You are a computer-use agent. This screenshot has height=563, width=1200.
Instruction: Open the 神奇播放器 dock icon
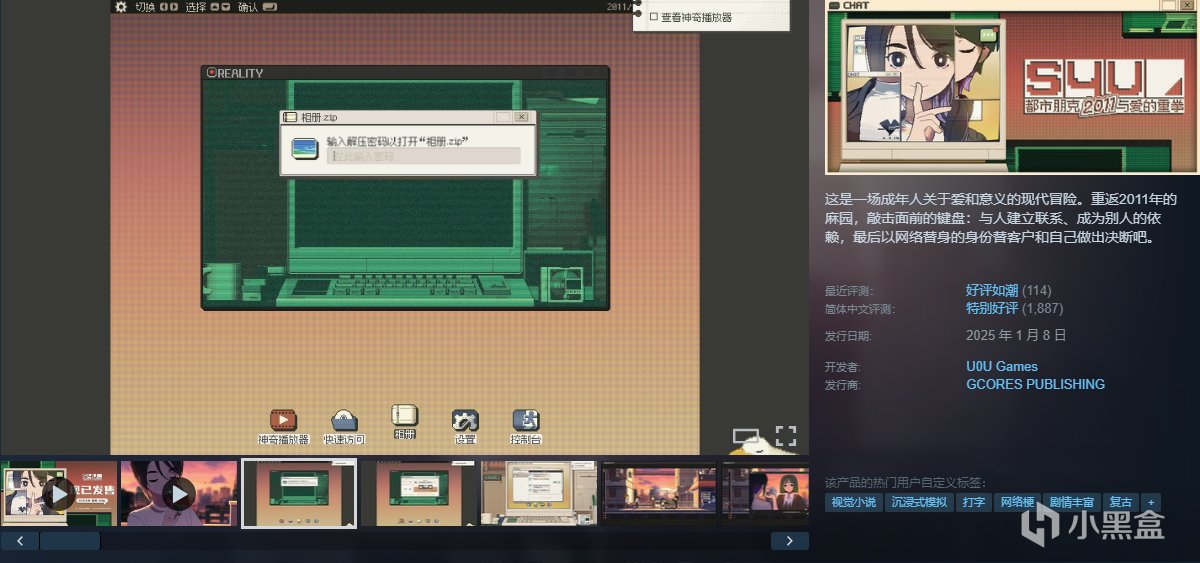pos(284,420)
